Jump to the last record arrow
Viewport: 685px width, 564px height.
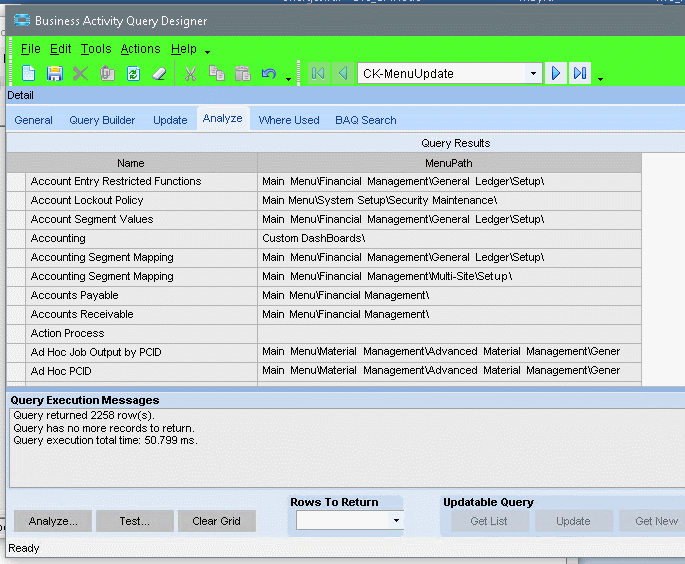coord(580,73)
